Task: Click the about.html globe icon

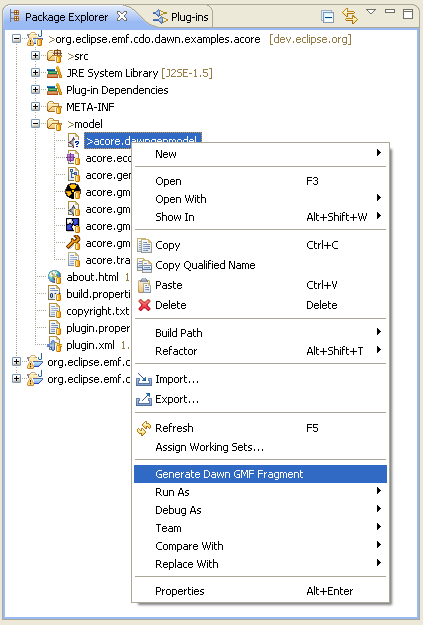Action: (54, 277)
